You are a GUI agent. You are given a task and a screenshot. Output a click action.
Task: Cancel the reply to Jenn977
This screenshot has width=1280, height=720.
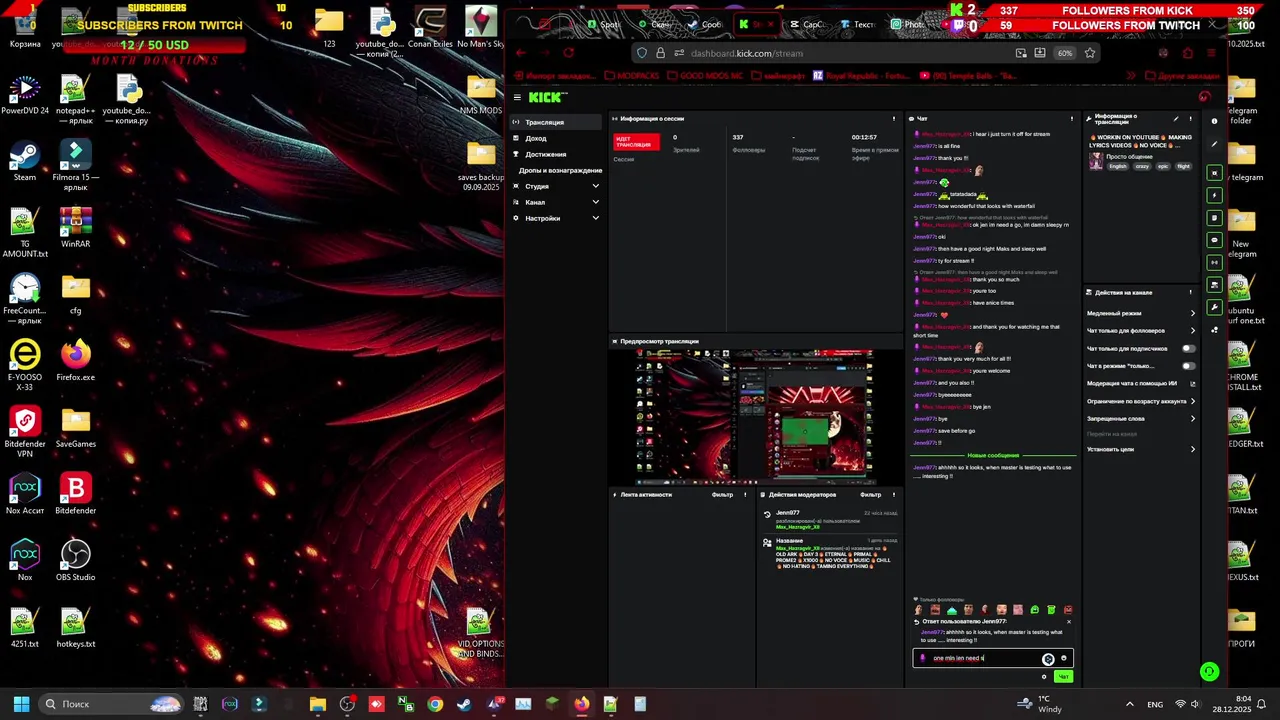[x=1068, y=621]
